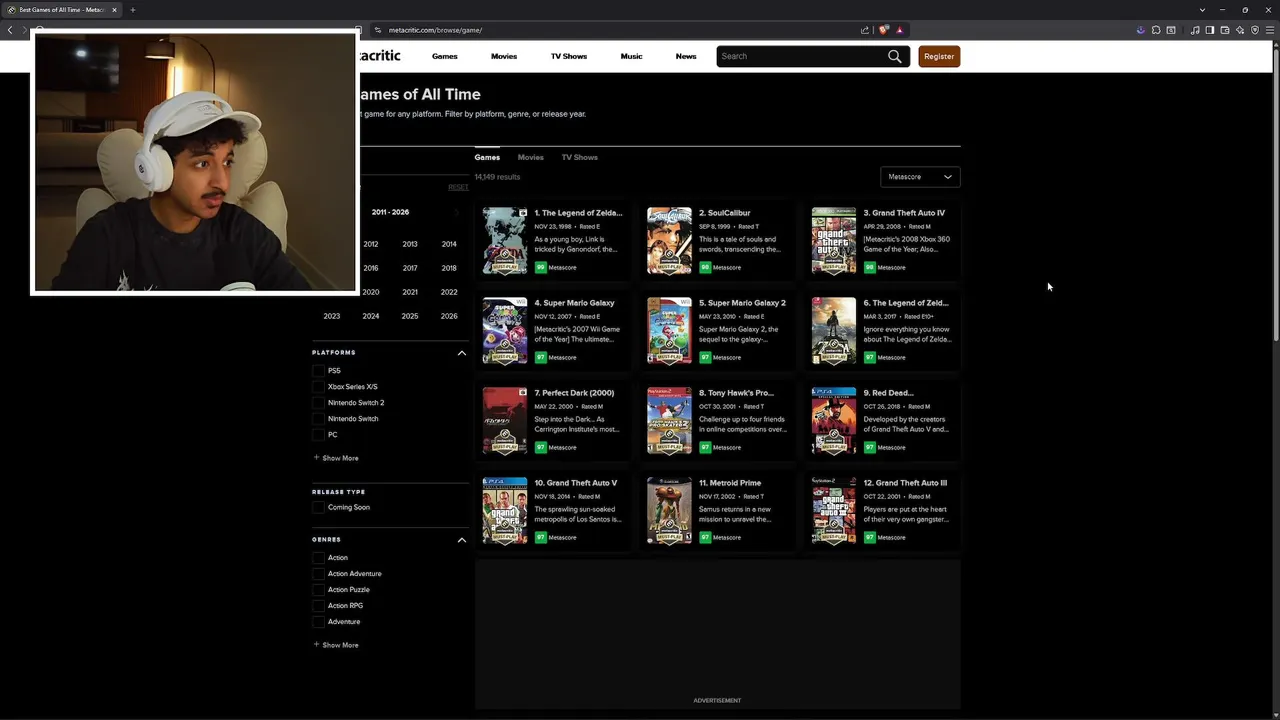Click the 97 Metascore badge for Perfect Dark
This screenshot has width=1280, height=720.
540,447
